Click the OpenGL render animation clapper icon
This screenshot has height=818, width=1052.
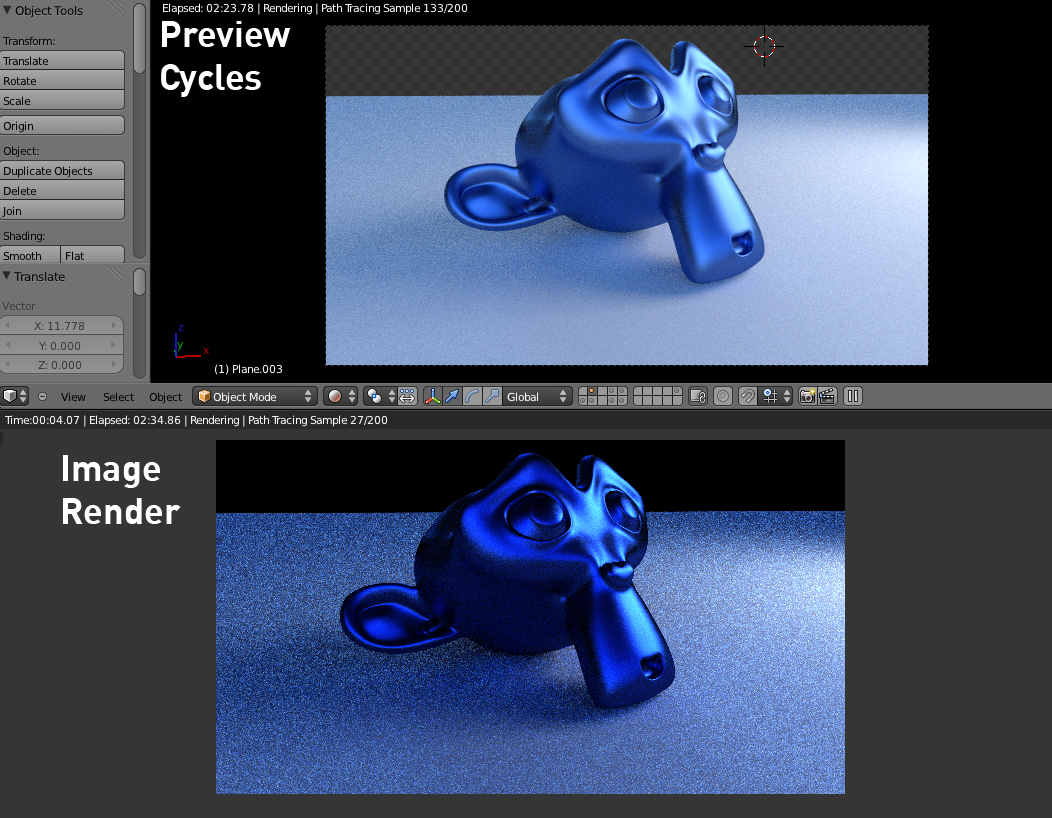tap(827, 397)
